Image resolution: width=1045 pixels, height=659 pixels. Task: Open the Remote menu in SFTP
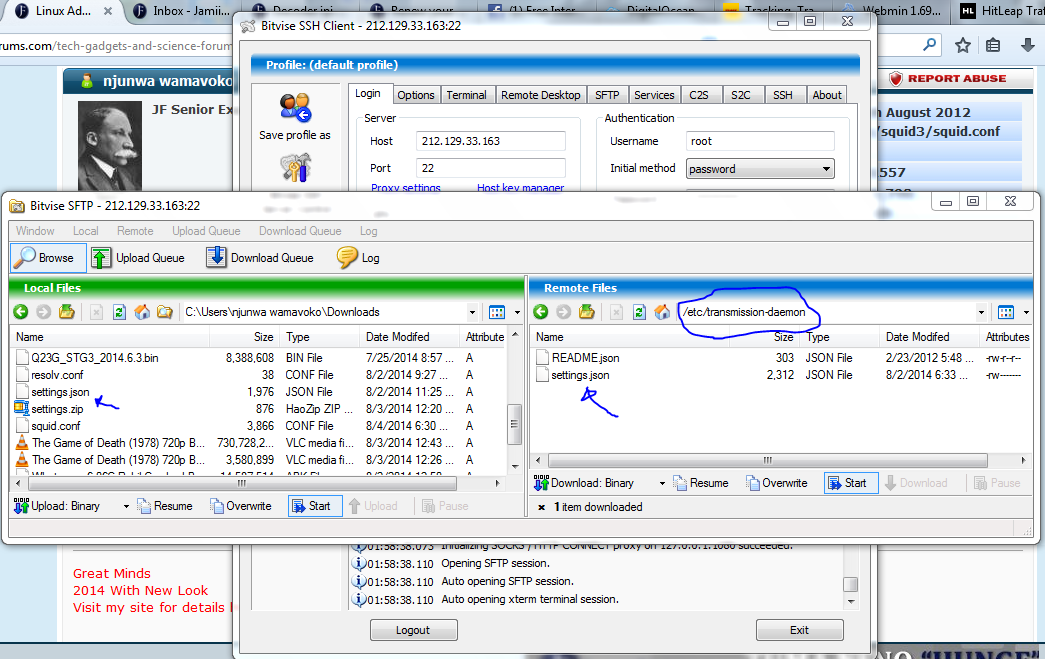point(135,231)
